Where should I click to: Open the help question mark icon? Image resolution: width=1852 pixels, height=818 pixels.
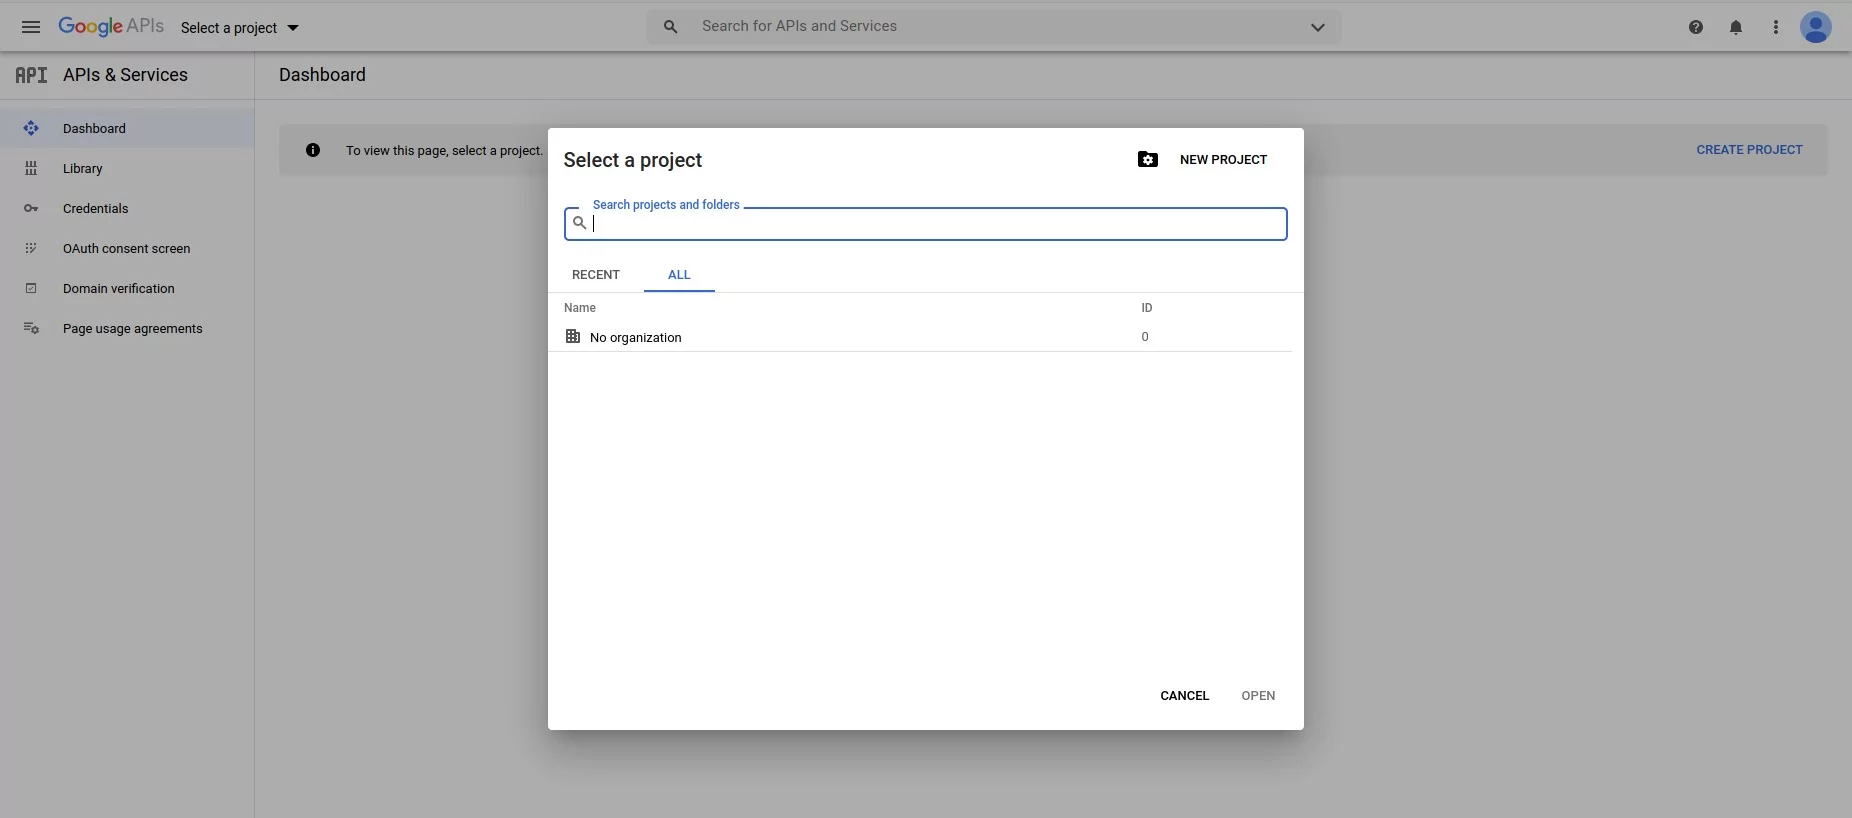1696,27
